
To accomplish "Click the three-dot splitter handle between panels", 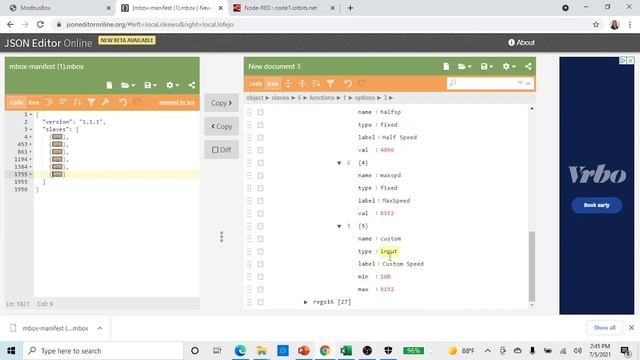I will coord(222,237).
